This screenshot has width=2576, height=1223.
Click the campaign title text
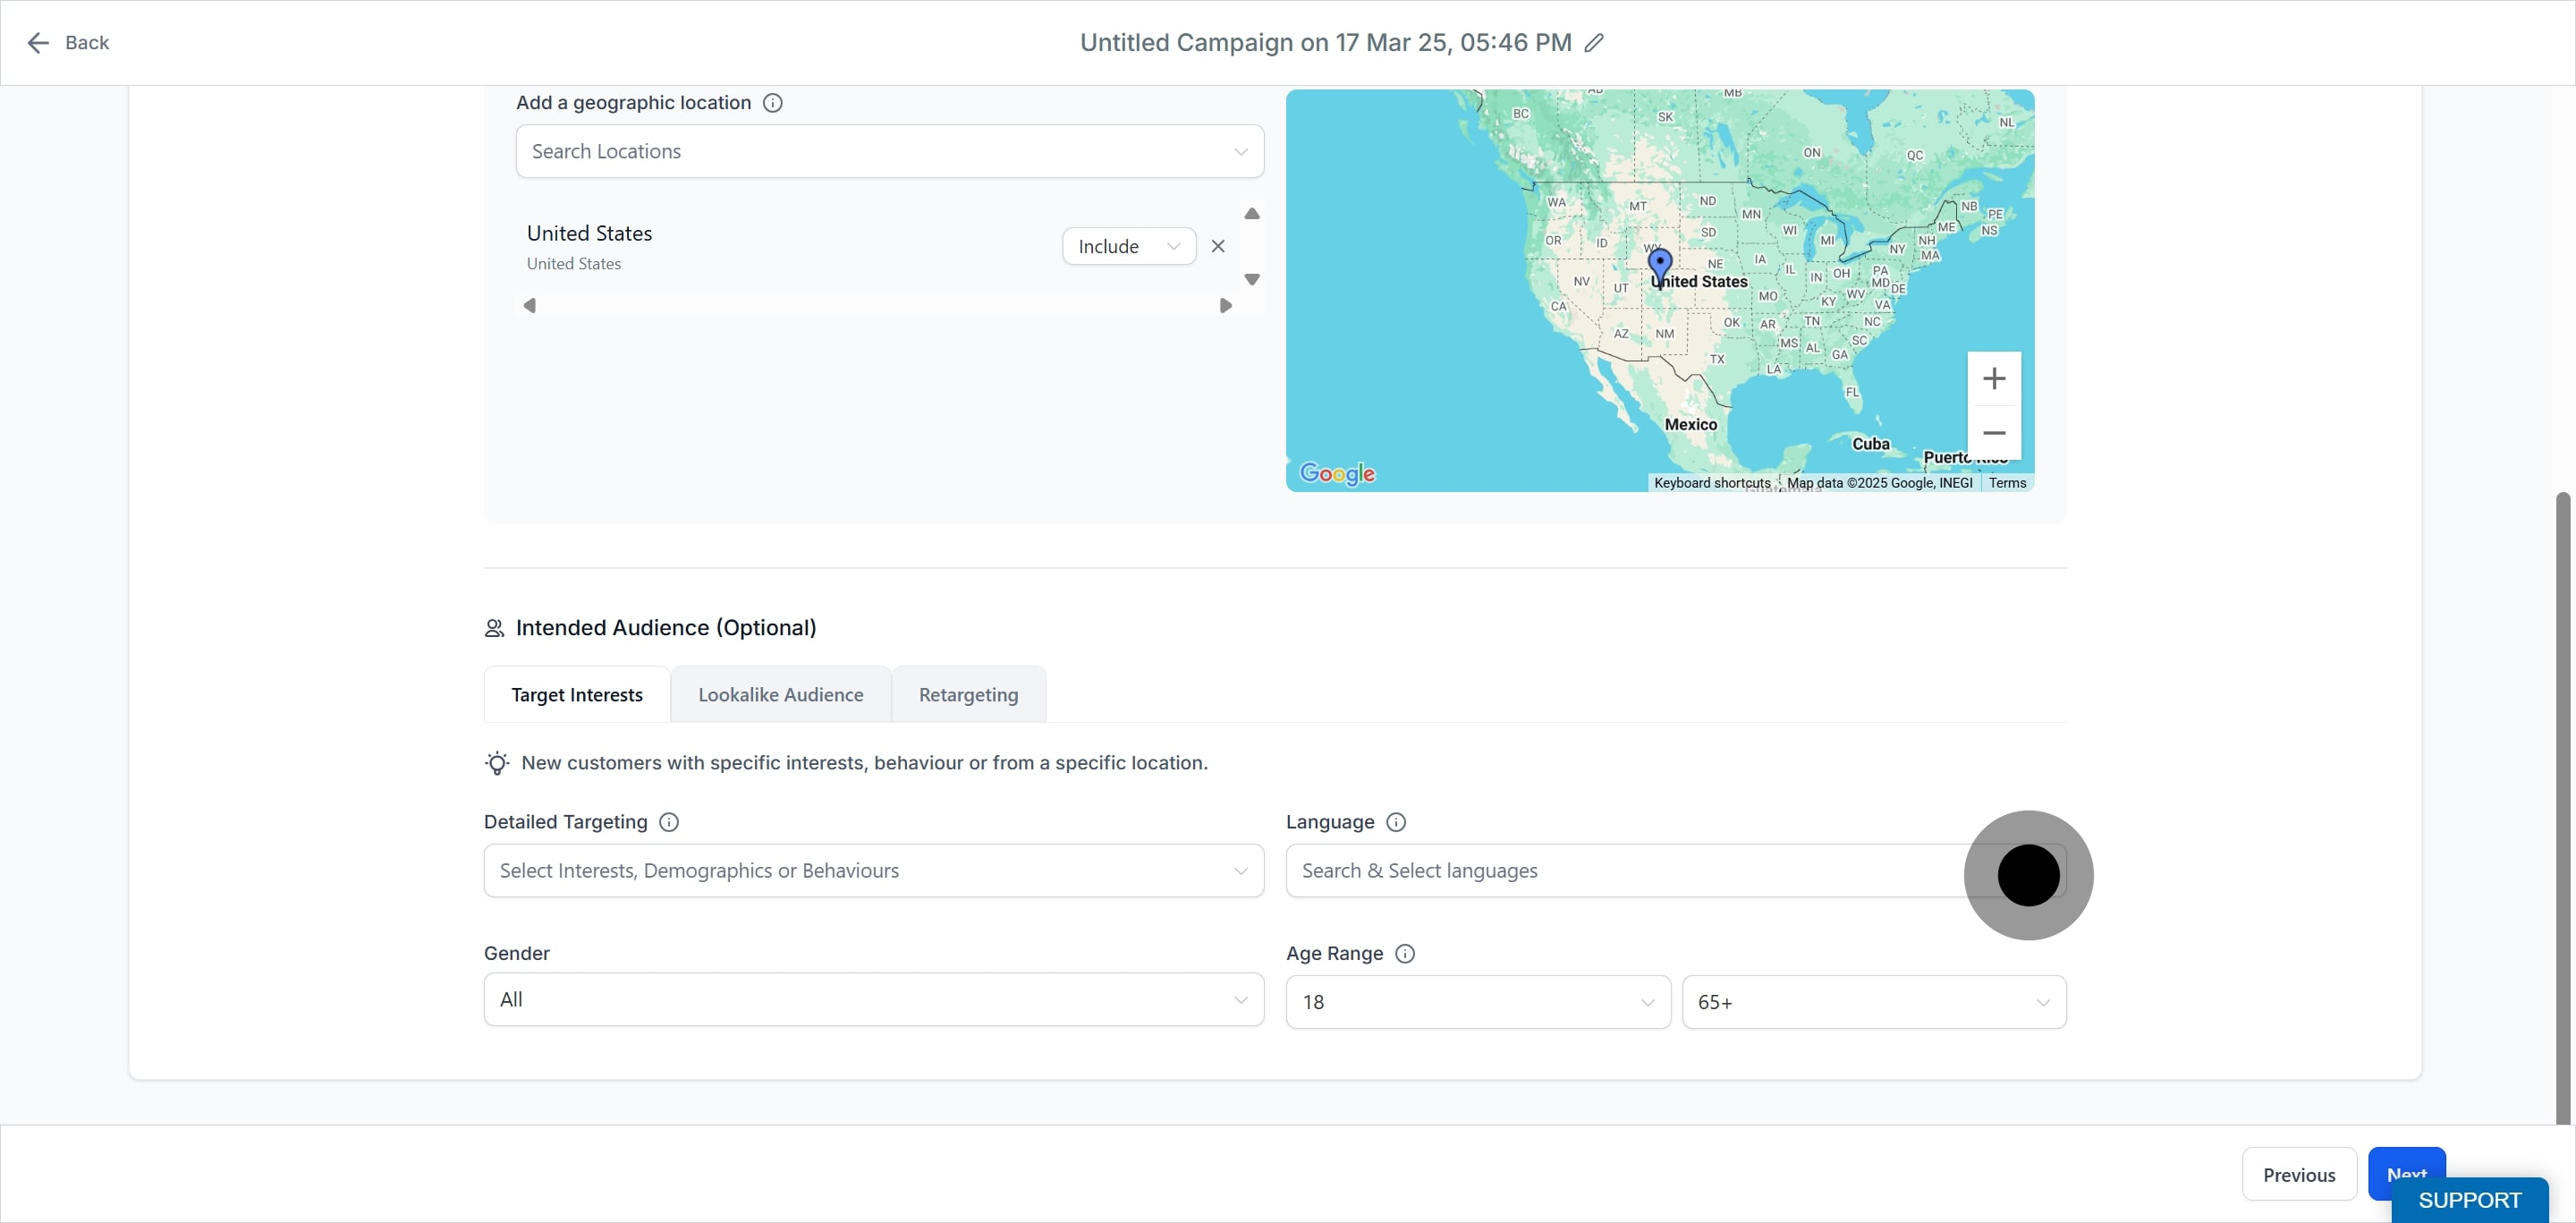[1325, 42]
